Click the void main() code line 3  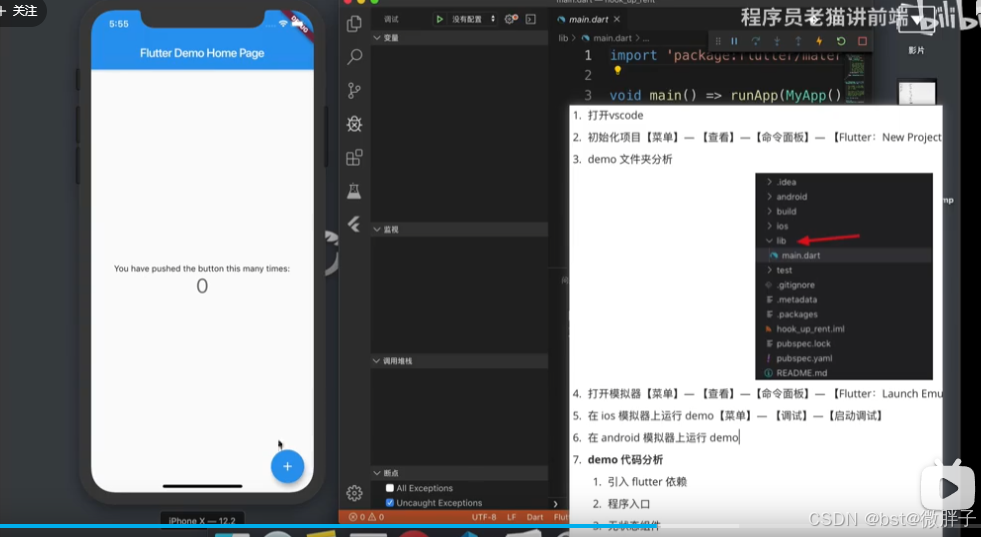tap(726, 95)
